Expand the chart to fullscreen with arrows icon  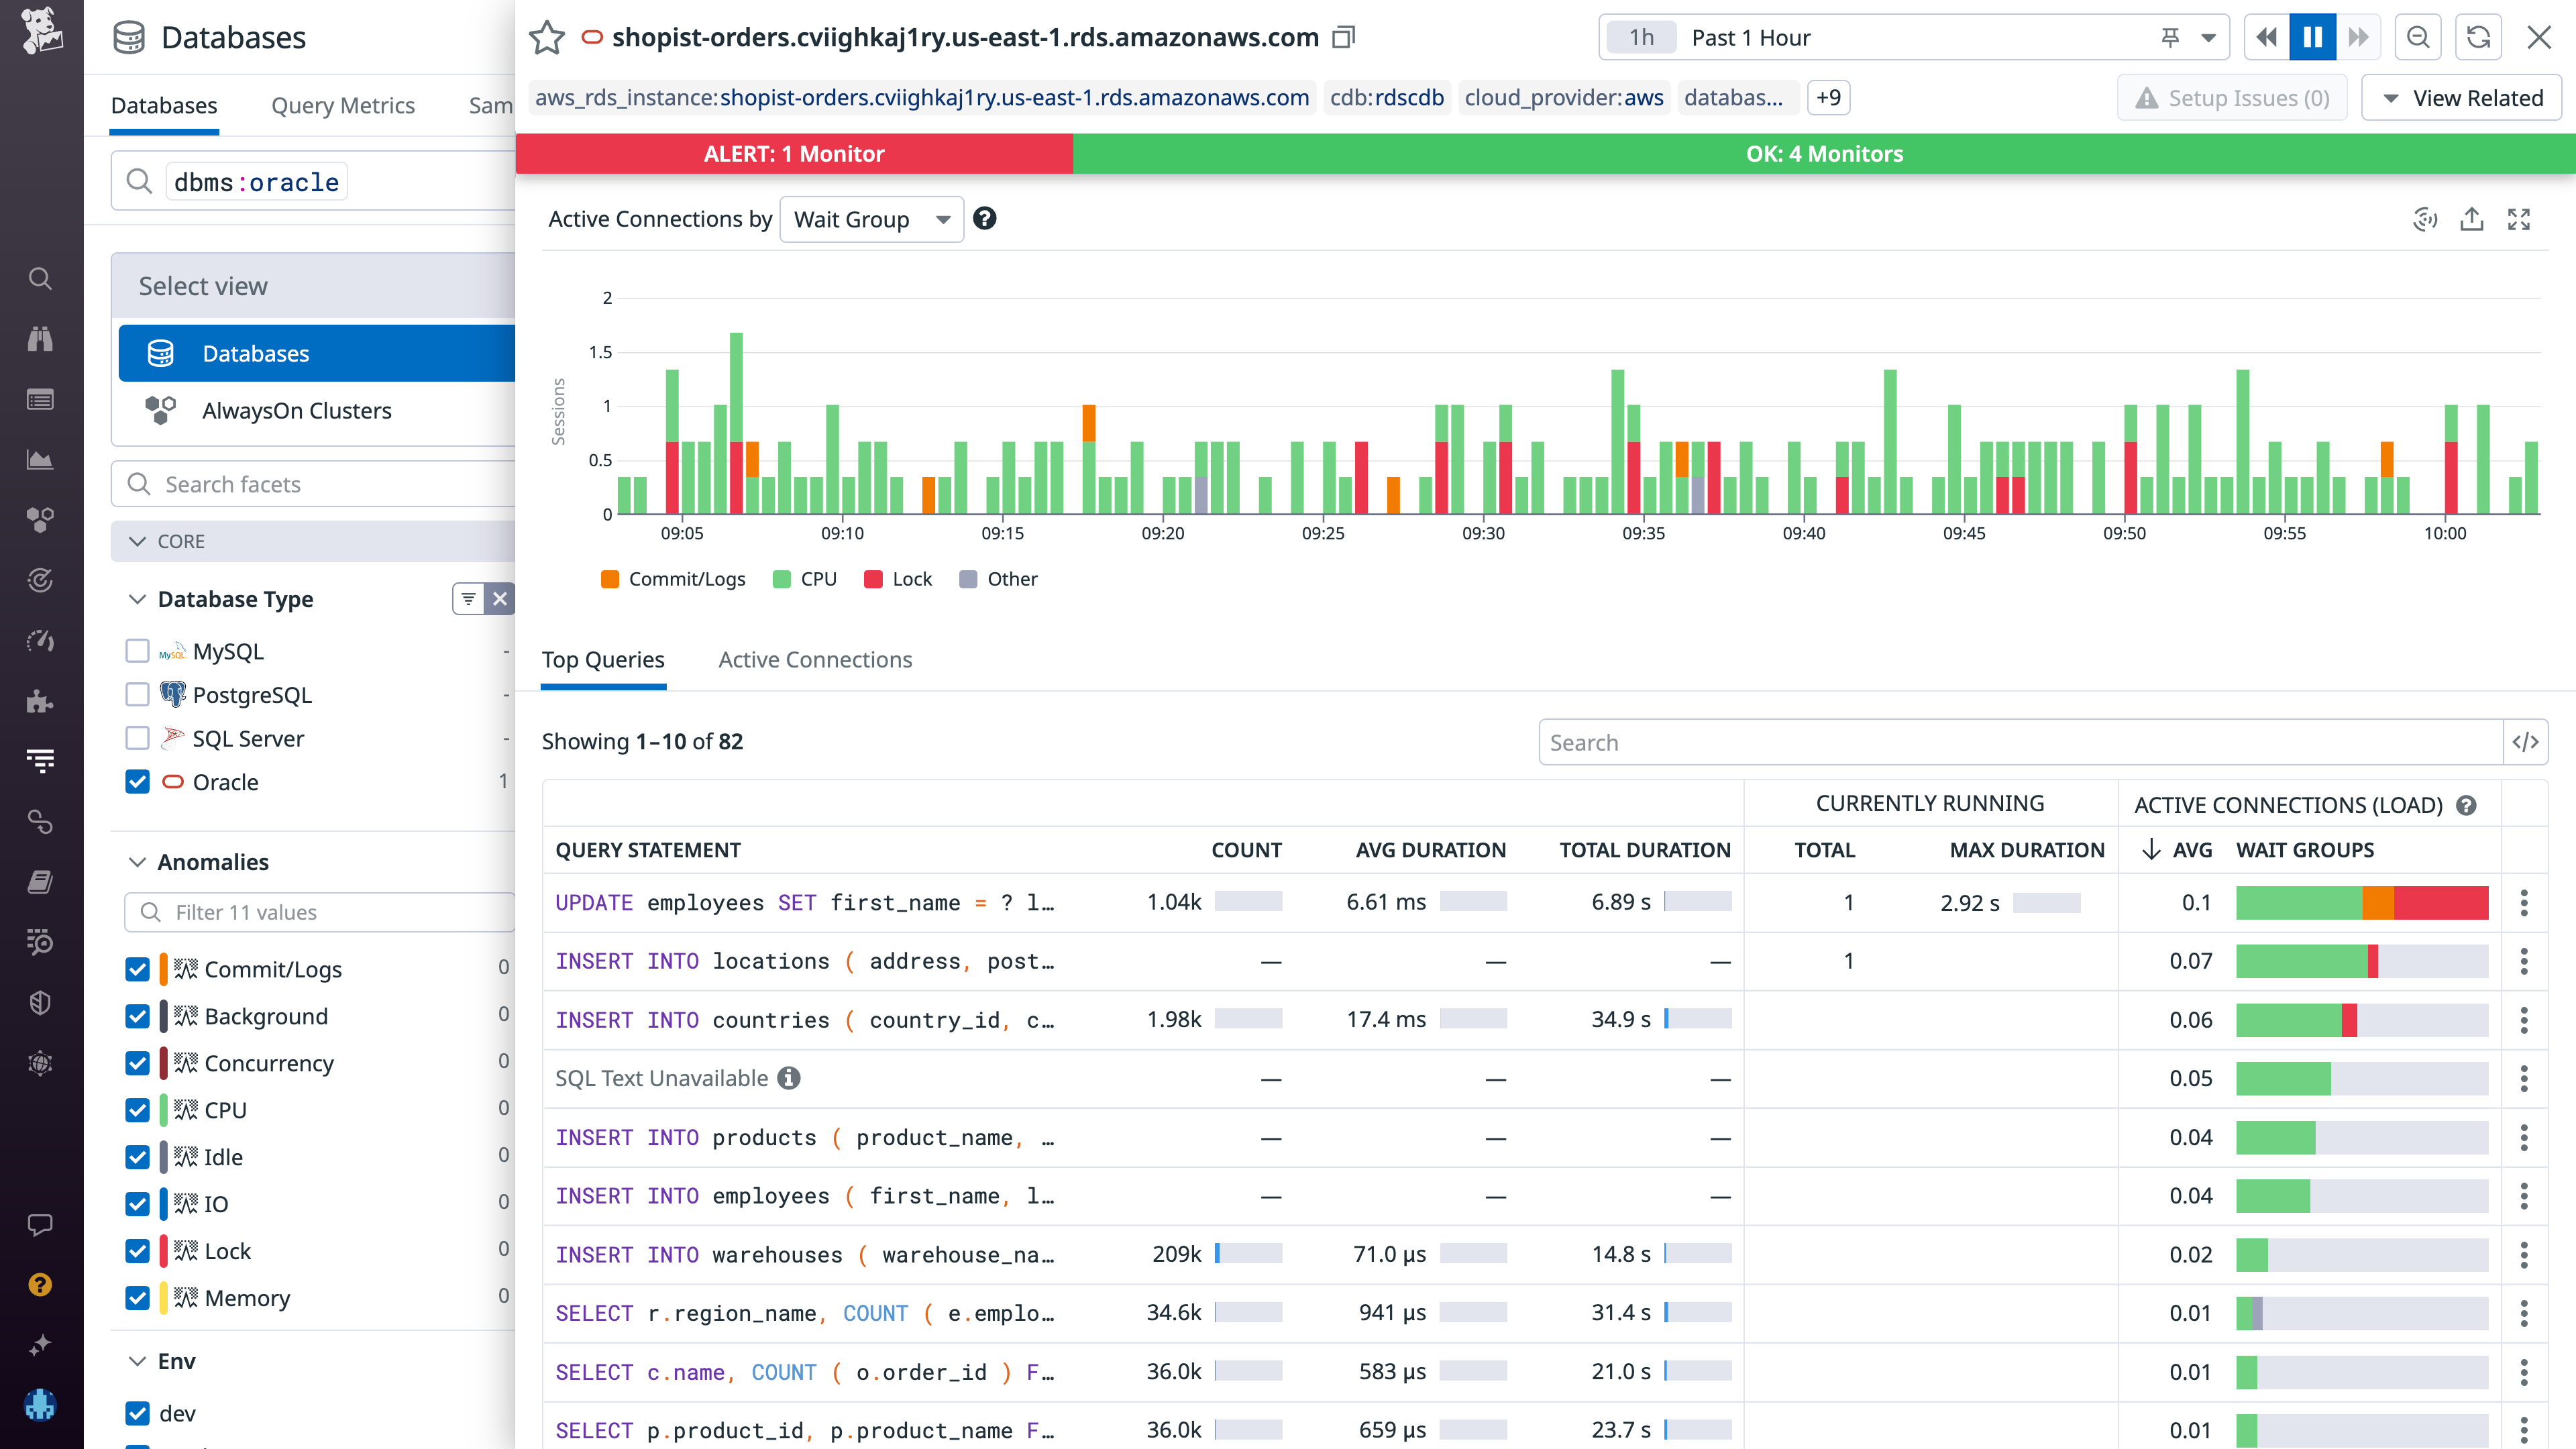[2520, 219]
